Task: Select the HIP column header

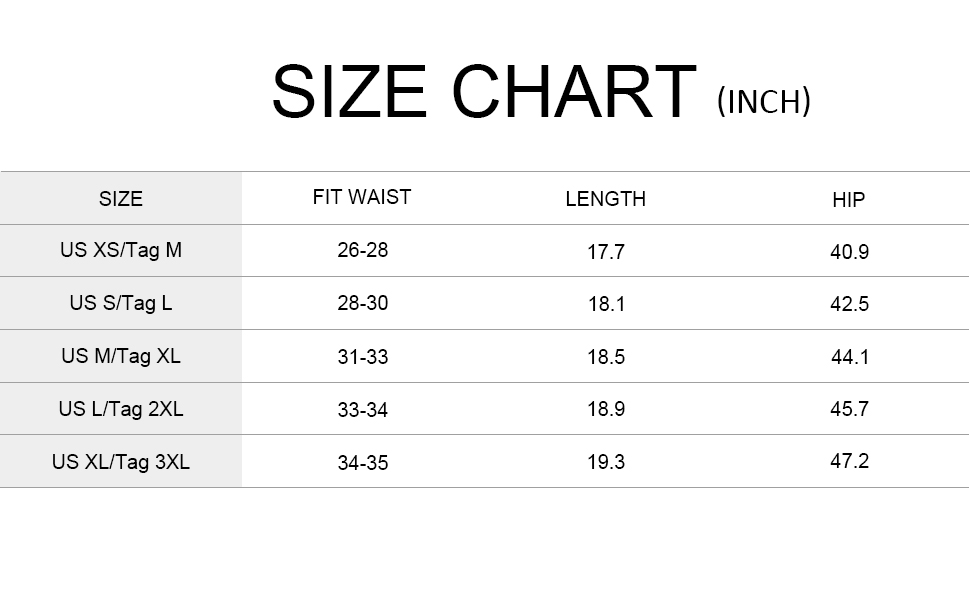Action: [x=849, y=200]
